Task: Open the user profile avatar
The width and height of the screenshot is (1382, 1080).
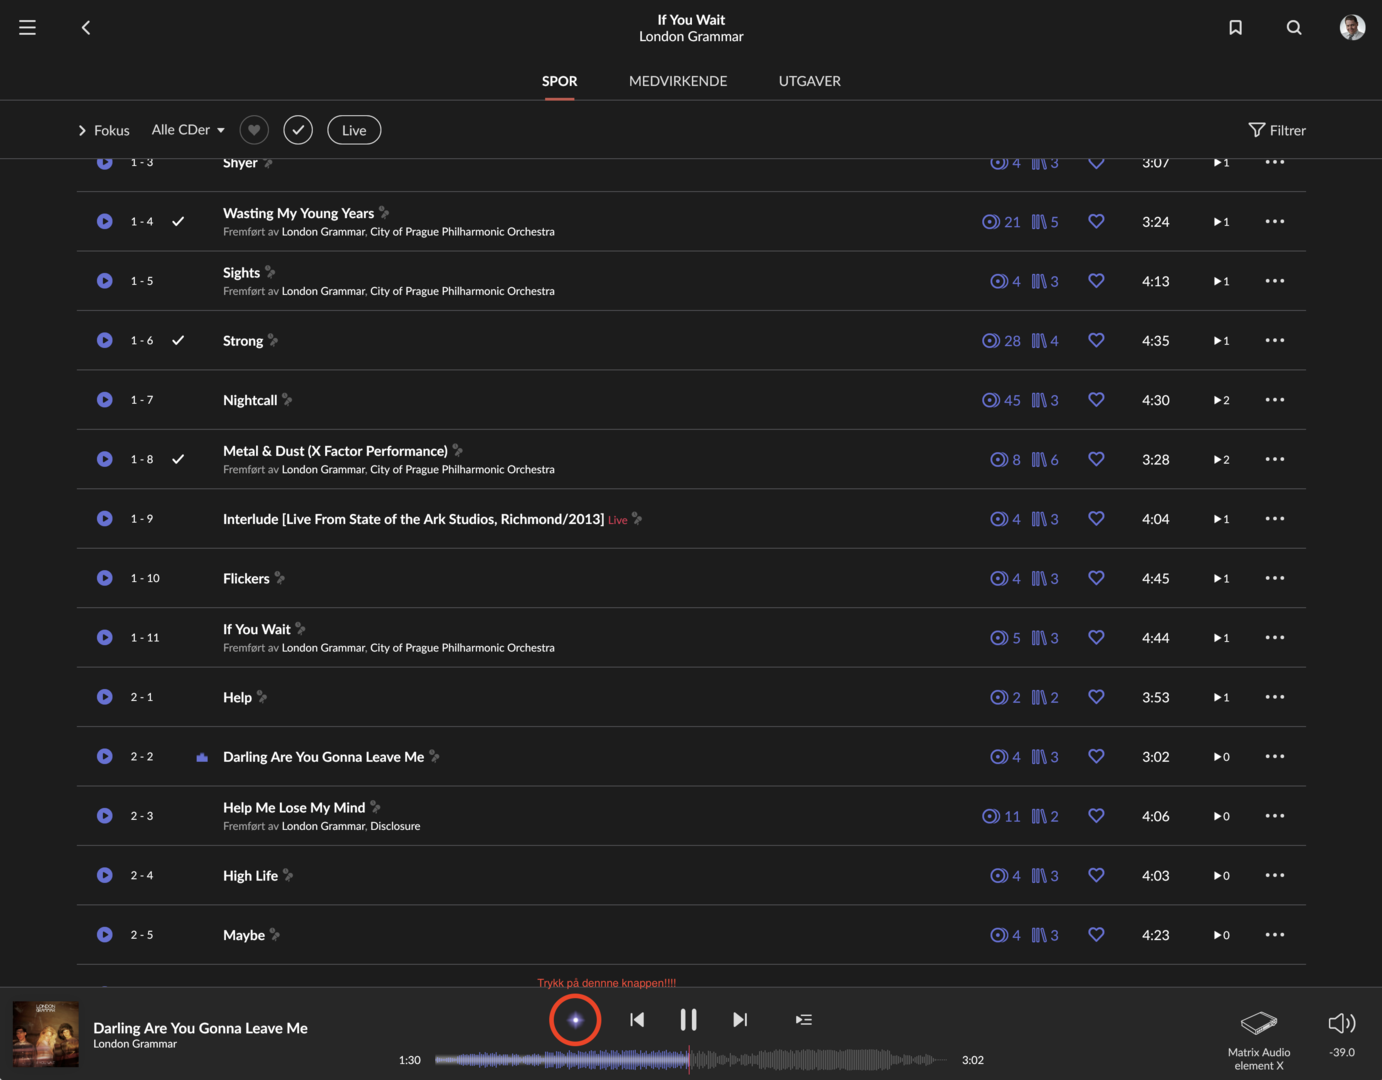Action: click(x=1352, y=27)
